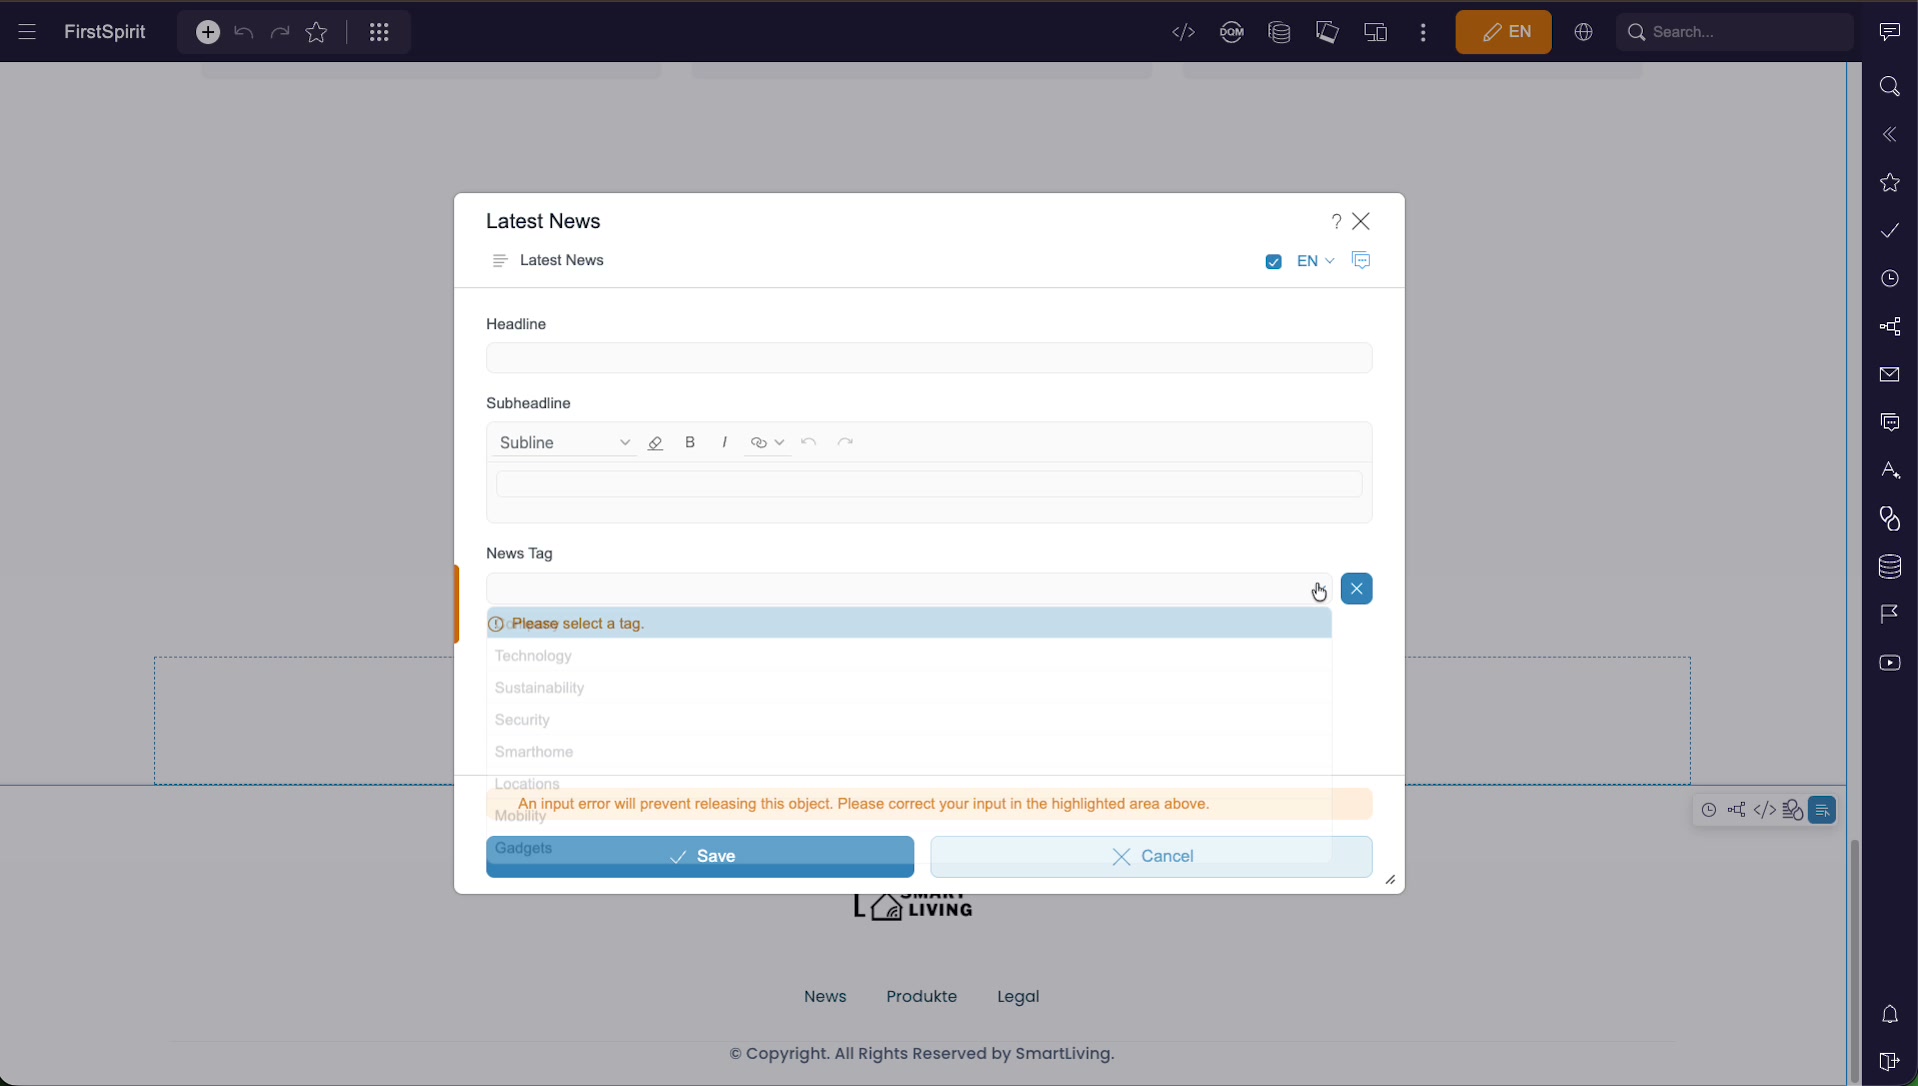Choose Security tag option
This screenshot has width=1918, height=1086.
(x=909, y=720)
